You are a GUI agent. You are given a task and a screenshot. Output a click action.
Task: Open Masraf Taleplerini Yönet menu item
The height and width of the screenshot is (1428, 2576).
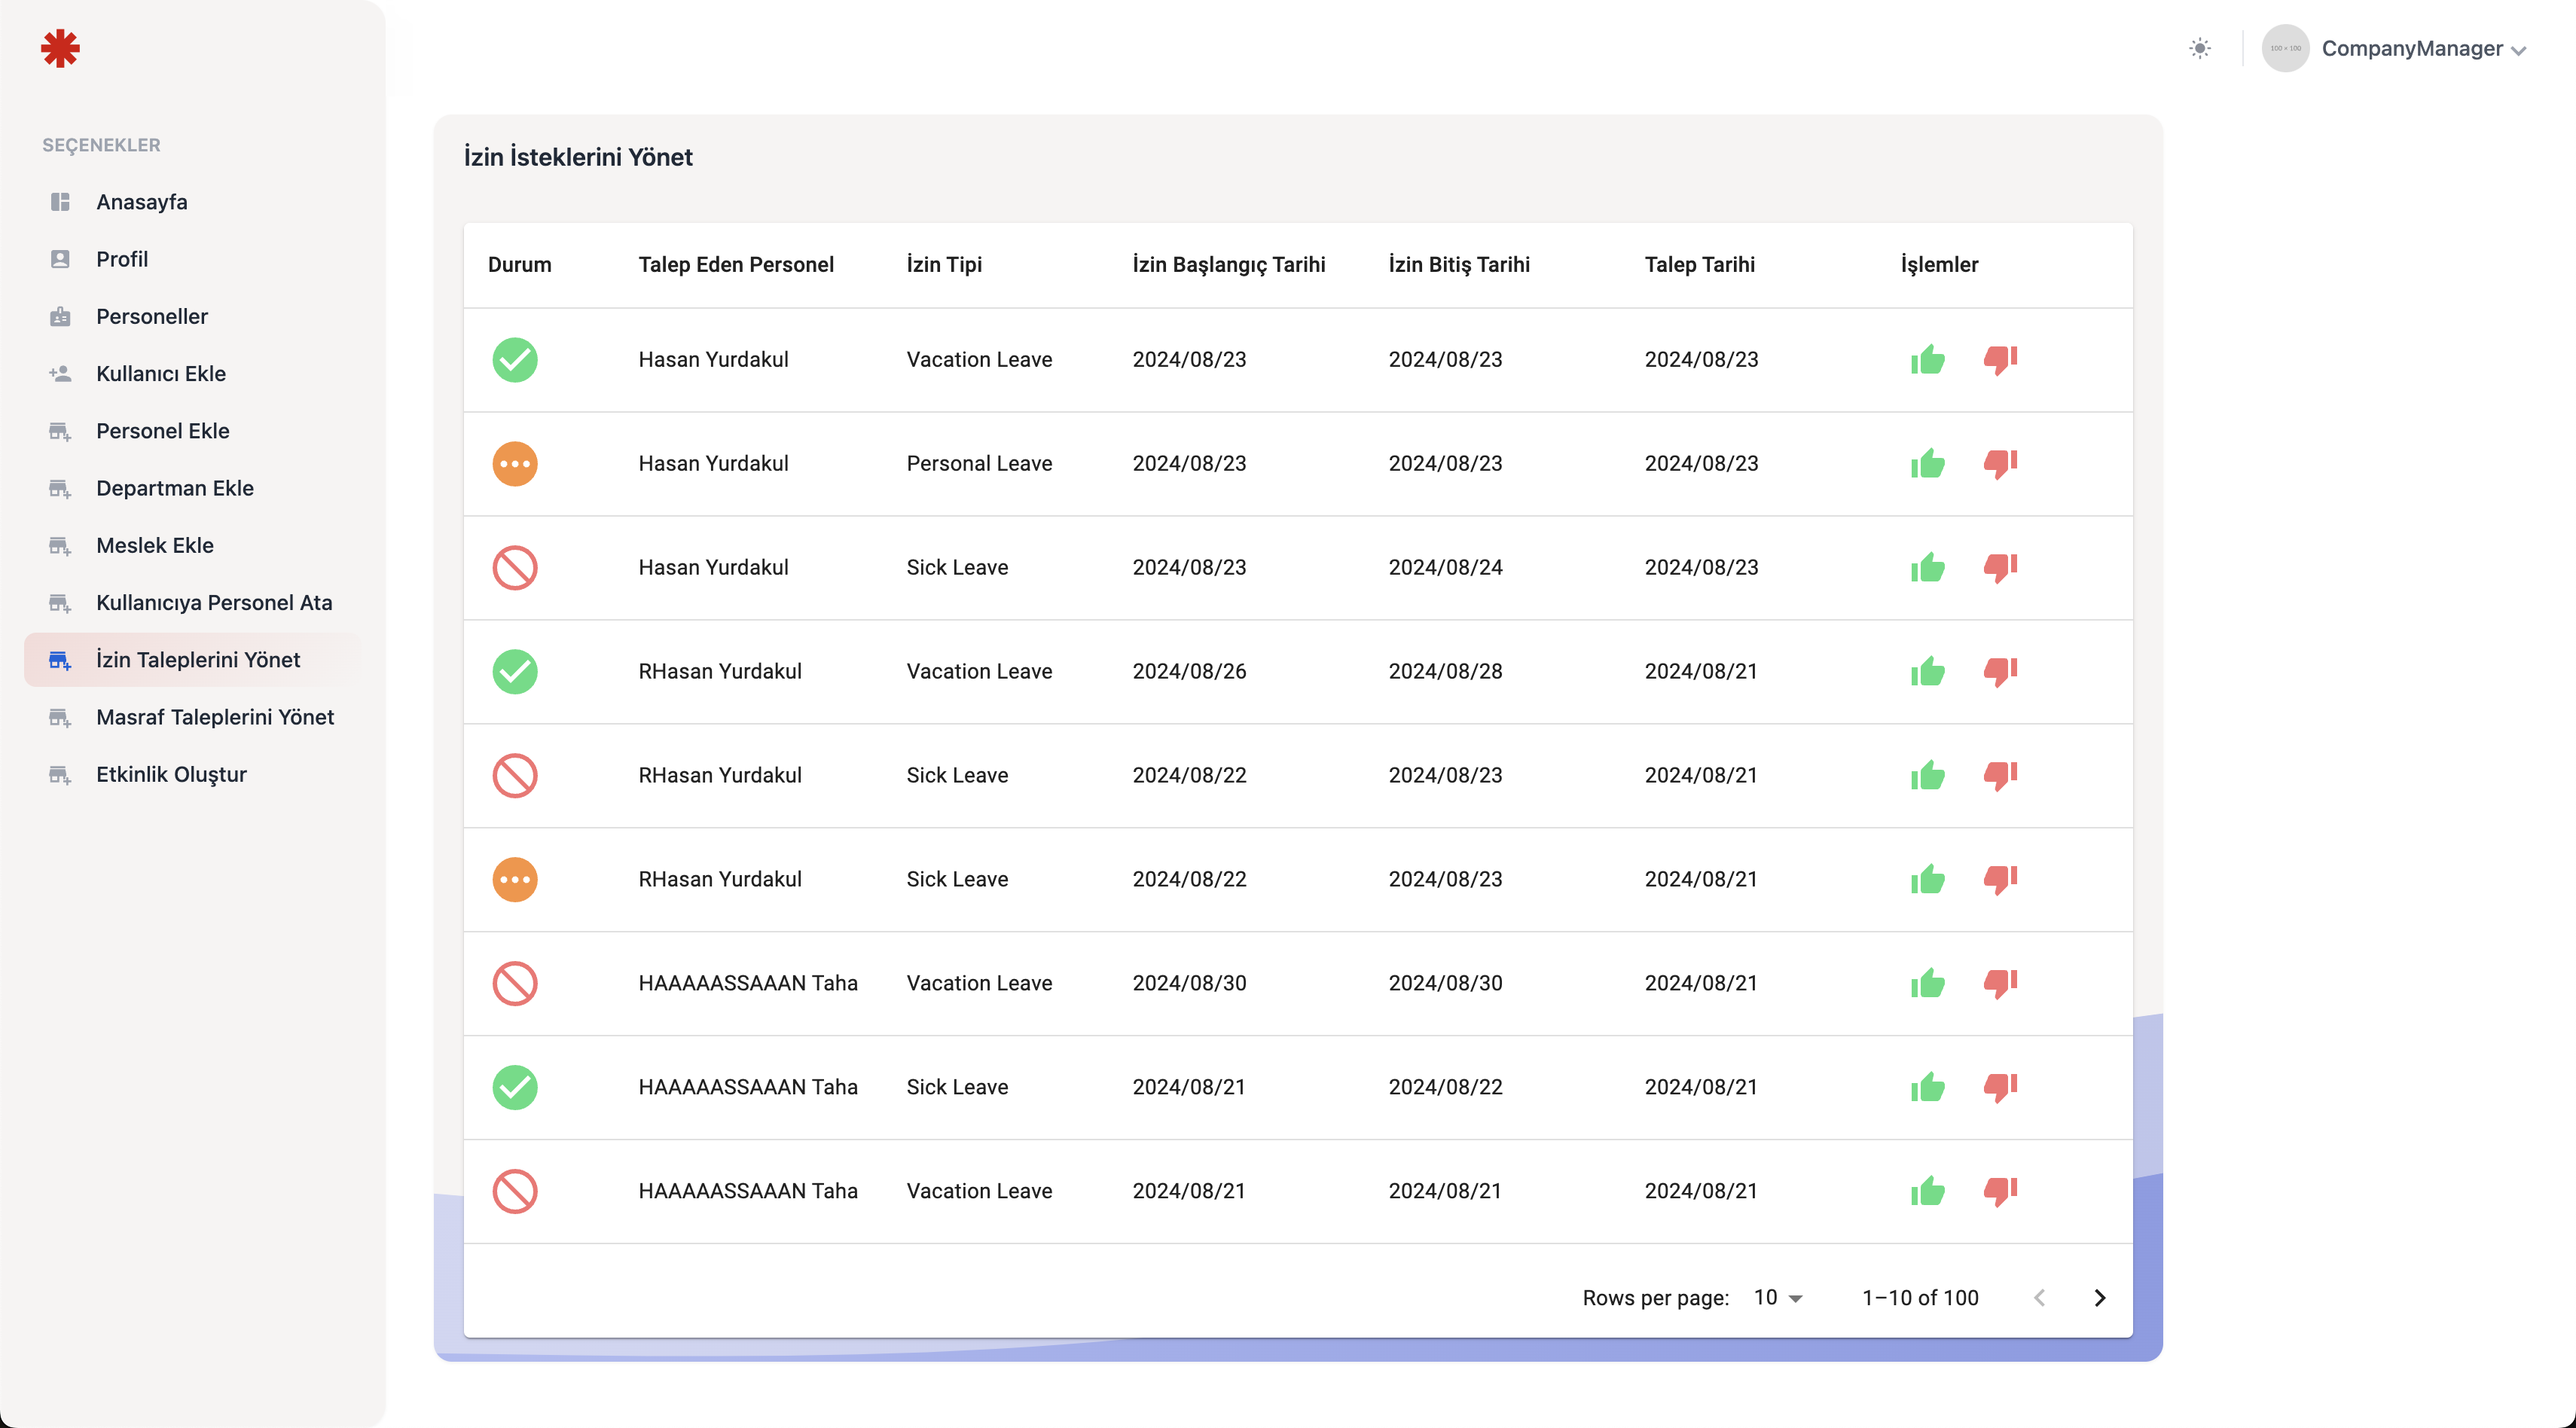[x=215, y=717]
